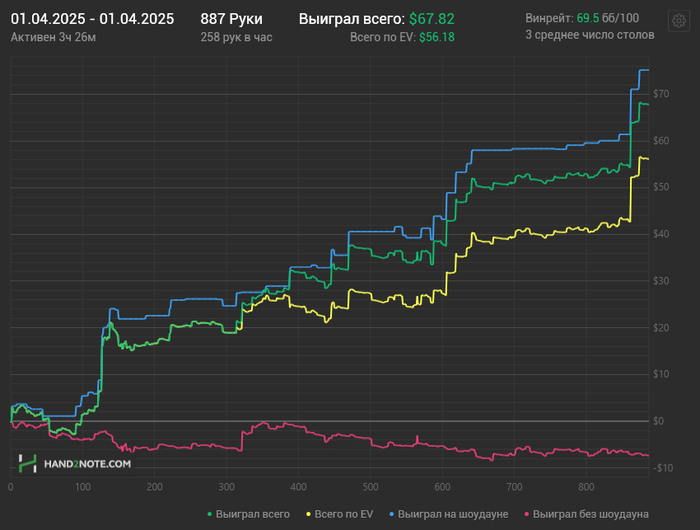700x530 pixels.
Task: Select the date range 01.04.2025 - 01.04.2025
Action: pyautogui.click(x=92, y=19)
